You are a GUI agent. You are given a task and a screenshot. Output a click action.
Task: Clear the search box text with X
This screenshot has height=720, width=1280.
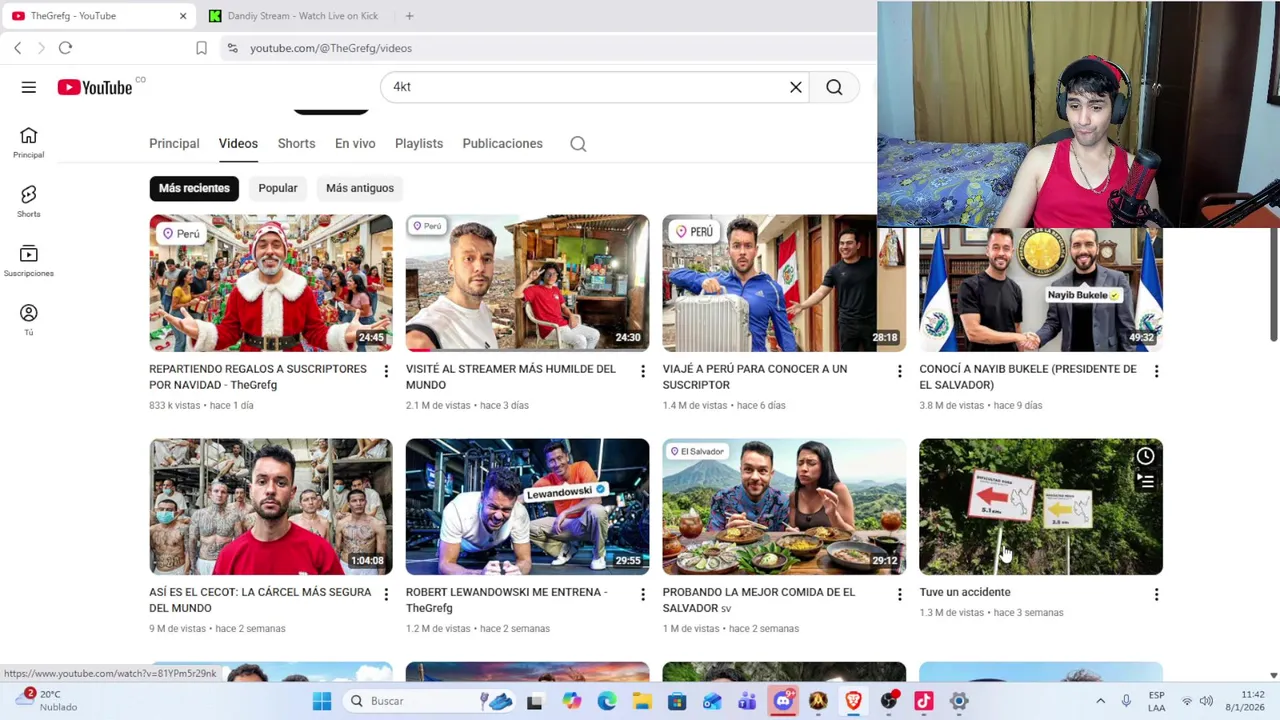[796, 87]
